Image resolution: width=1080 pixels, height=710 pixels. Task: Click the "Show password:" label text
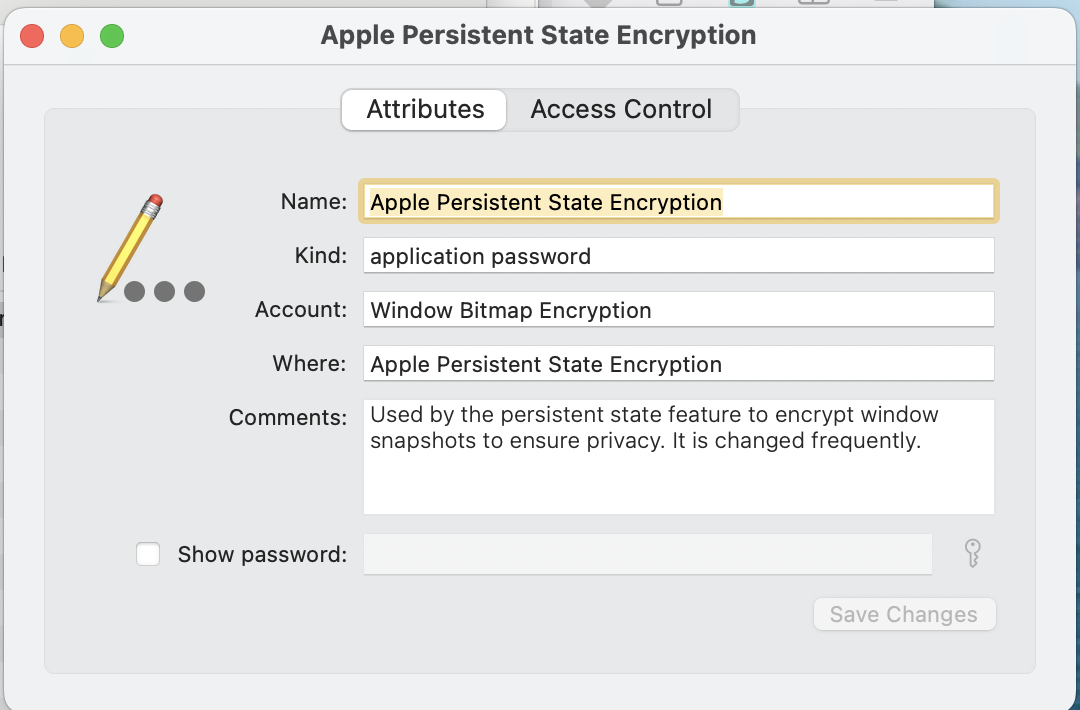[262, 554]
